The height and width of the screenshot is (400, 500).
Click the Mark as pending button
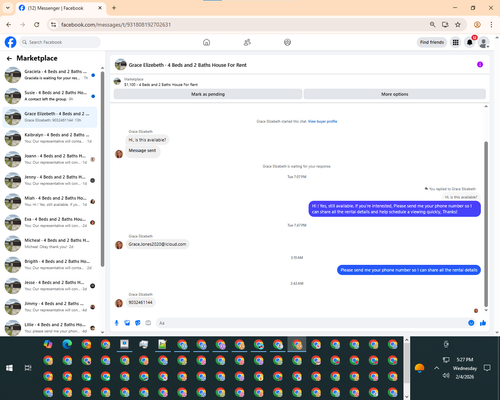tap(208, 94)
